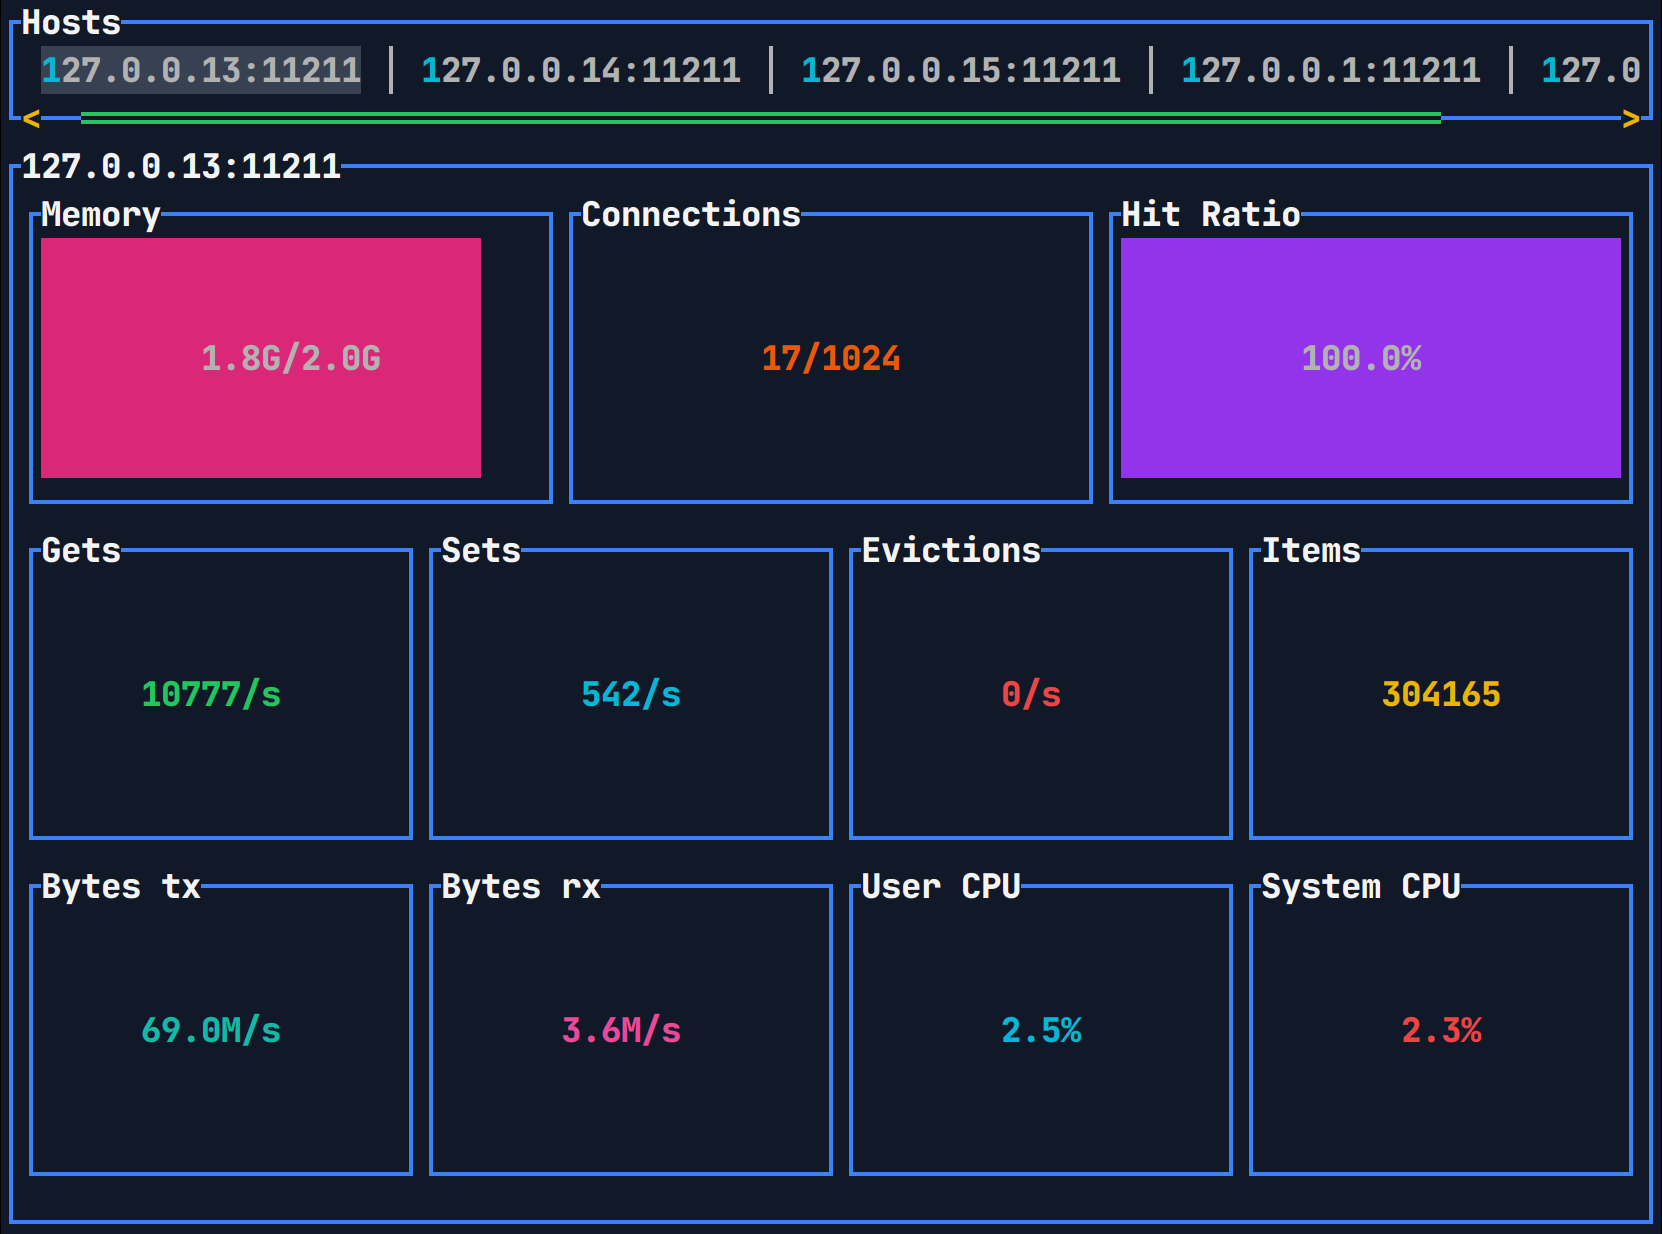Click the right scroll arrow in Hosts bar
1662x1234 pixels.
tap(1632, 118)
